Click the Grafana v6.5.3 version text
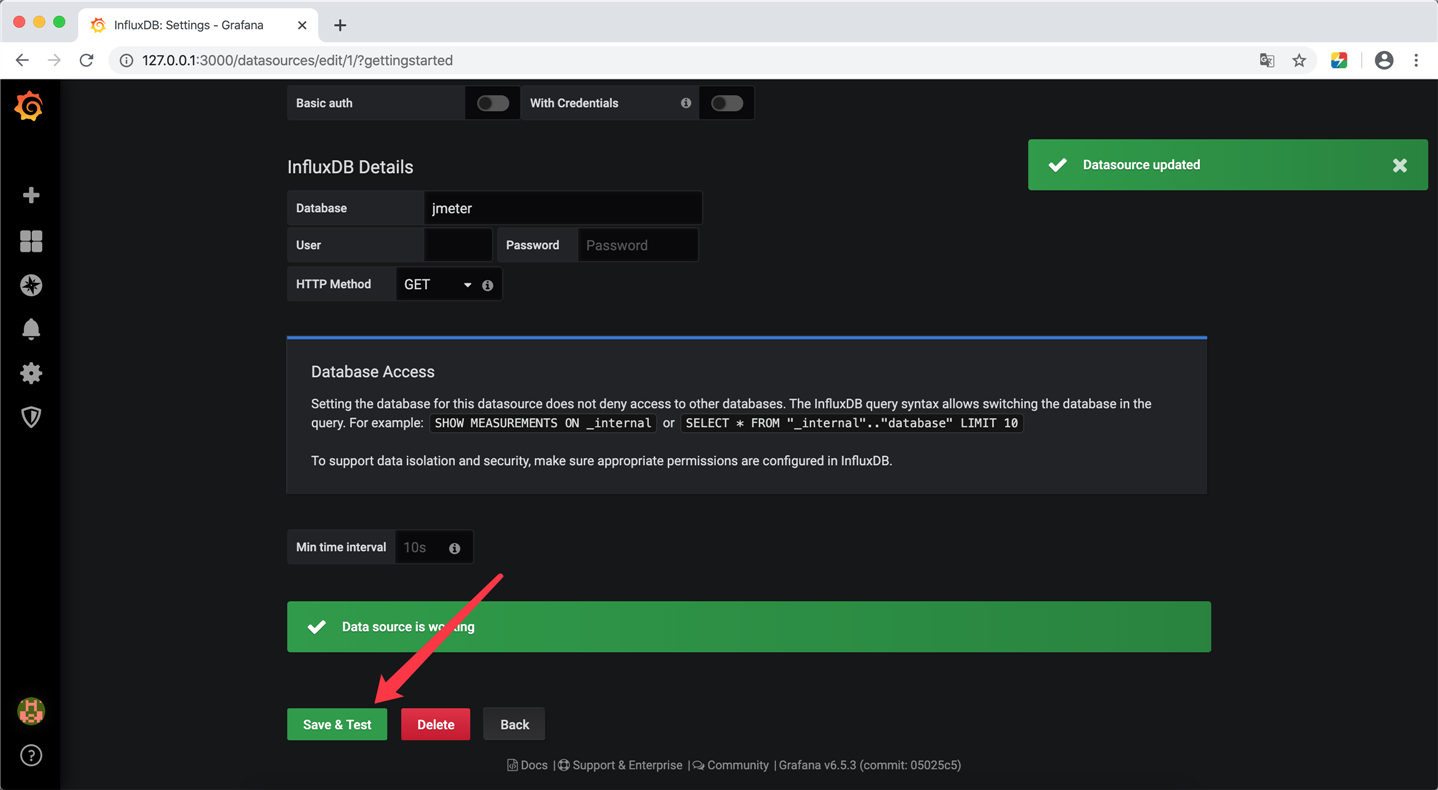1438x790 pixels. coord(870,765)
